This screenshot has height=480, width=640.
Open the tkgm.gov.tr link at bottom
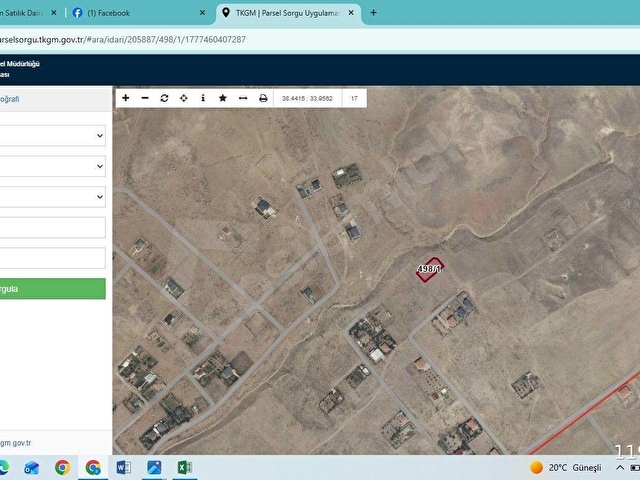[x=16, y=443]
